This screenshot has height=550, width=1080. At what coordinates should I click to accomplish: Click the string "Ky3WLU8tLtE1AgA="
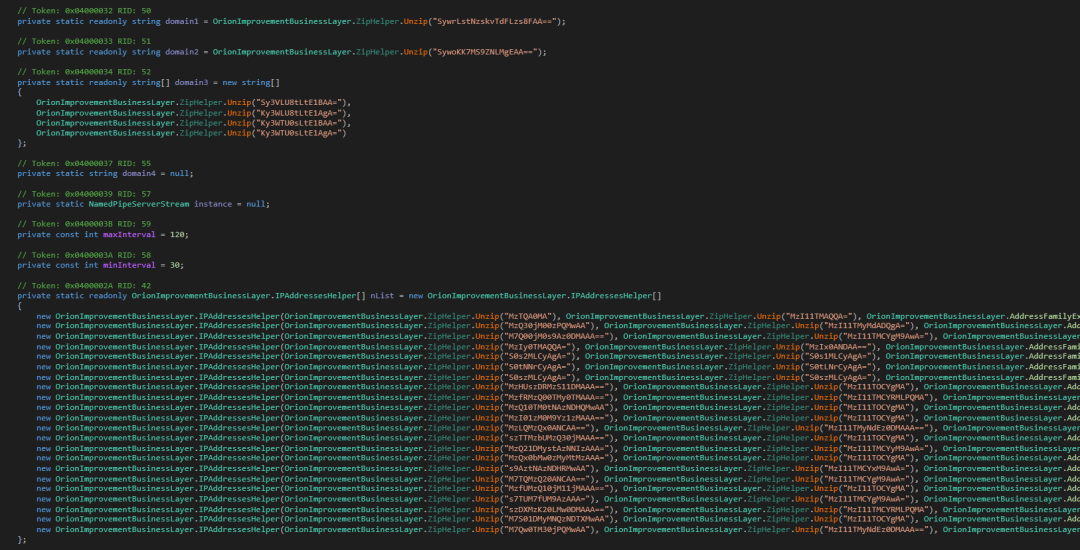(x=299, y=113)
